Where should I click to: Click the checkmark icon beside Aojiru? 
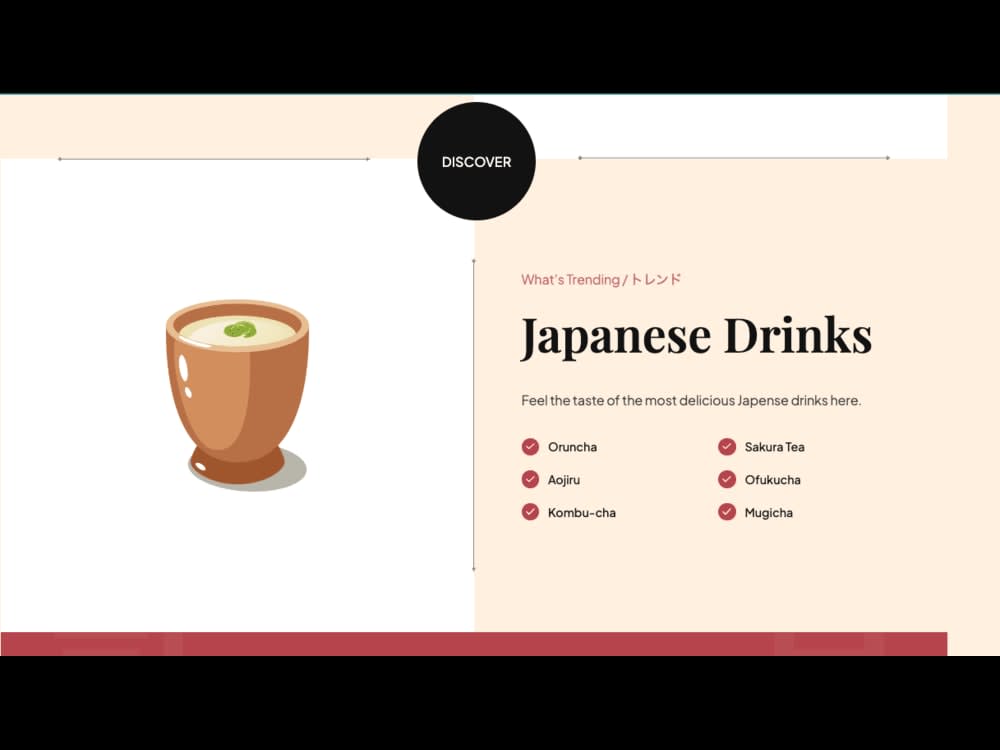(x=530, y=480)
